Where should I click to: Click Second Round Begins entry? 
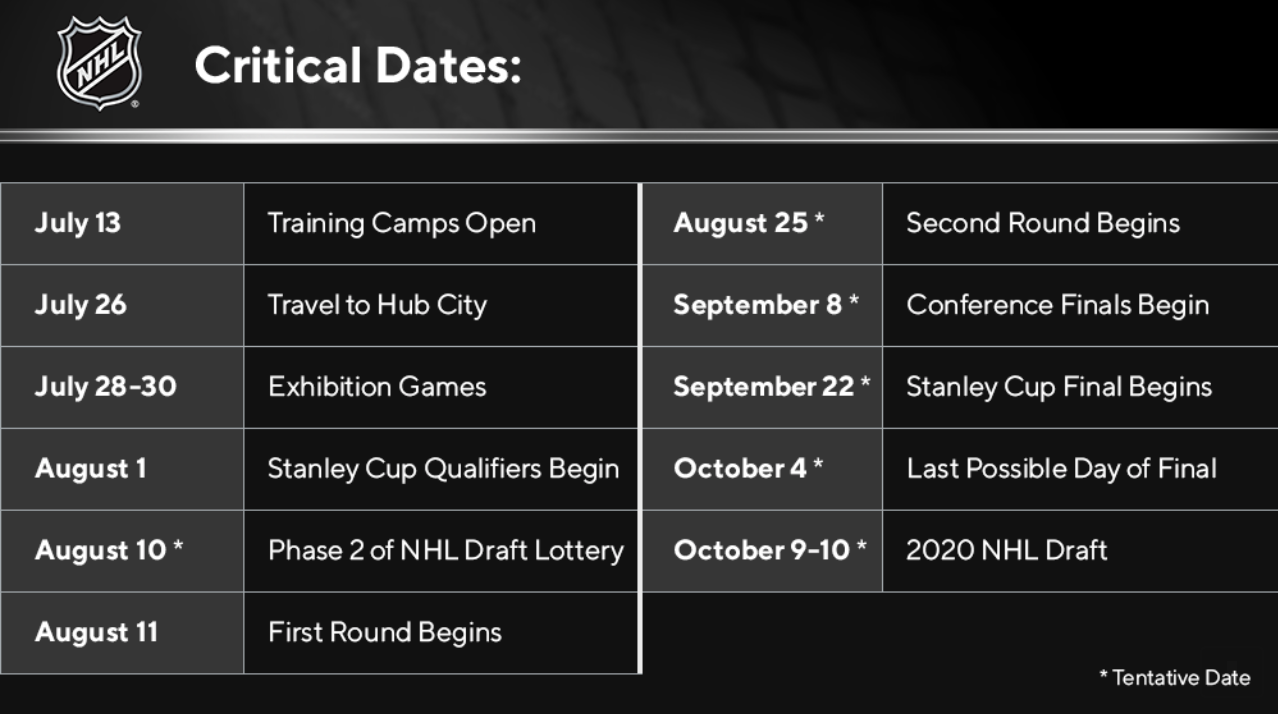(x=1043, y=223)
